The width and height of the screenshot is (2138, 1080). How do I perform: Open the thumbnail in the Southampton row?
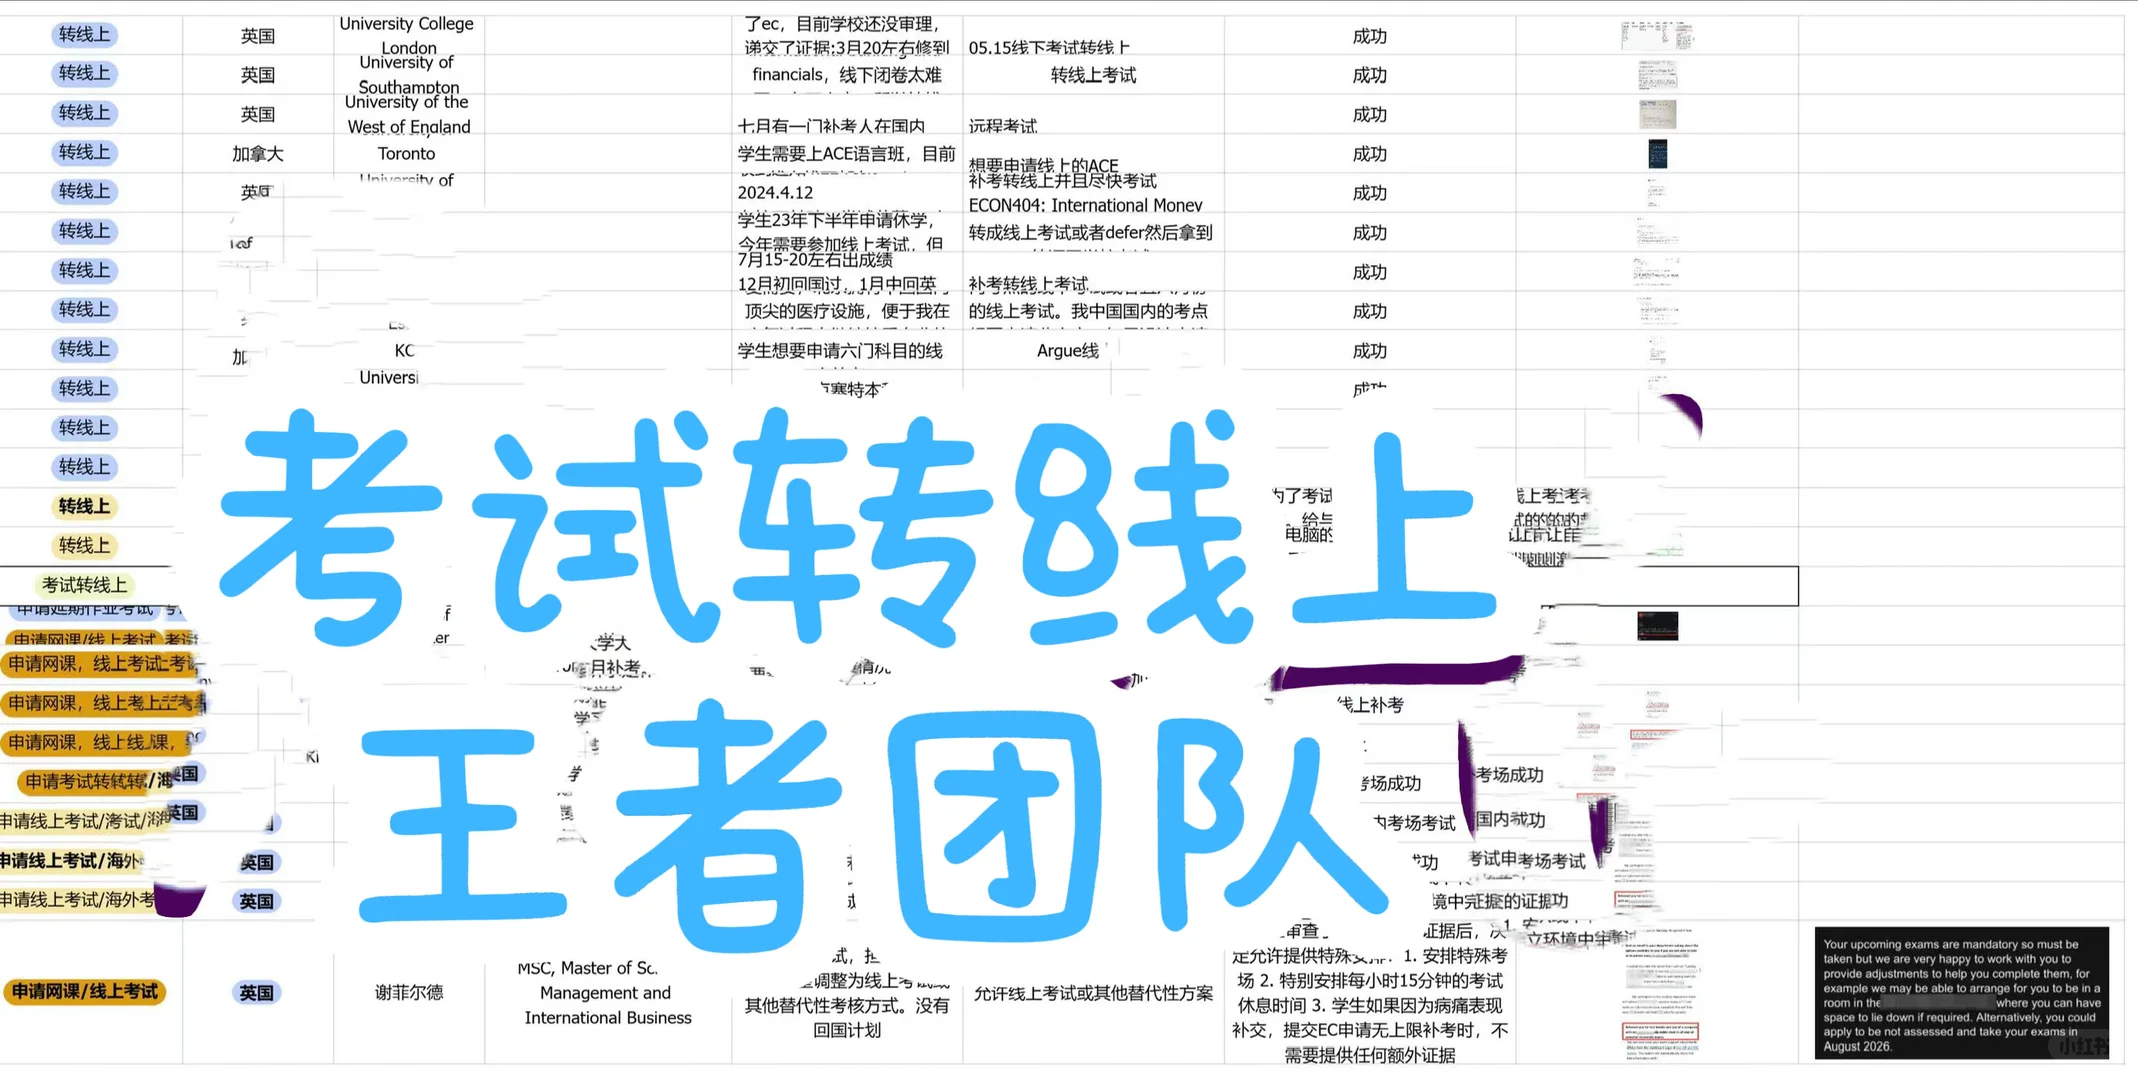point(1657,75)
